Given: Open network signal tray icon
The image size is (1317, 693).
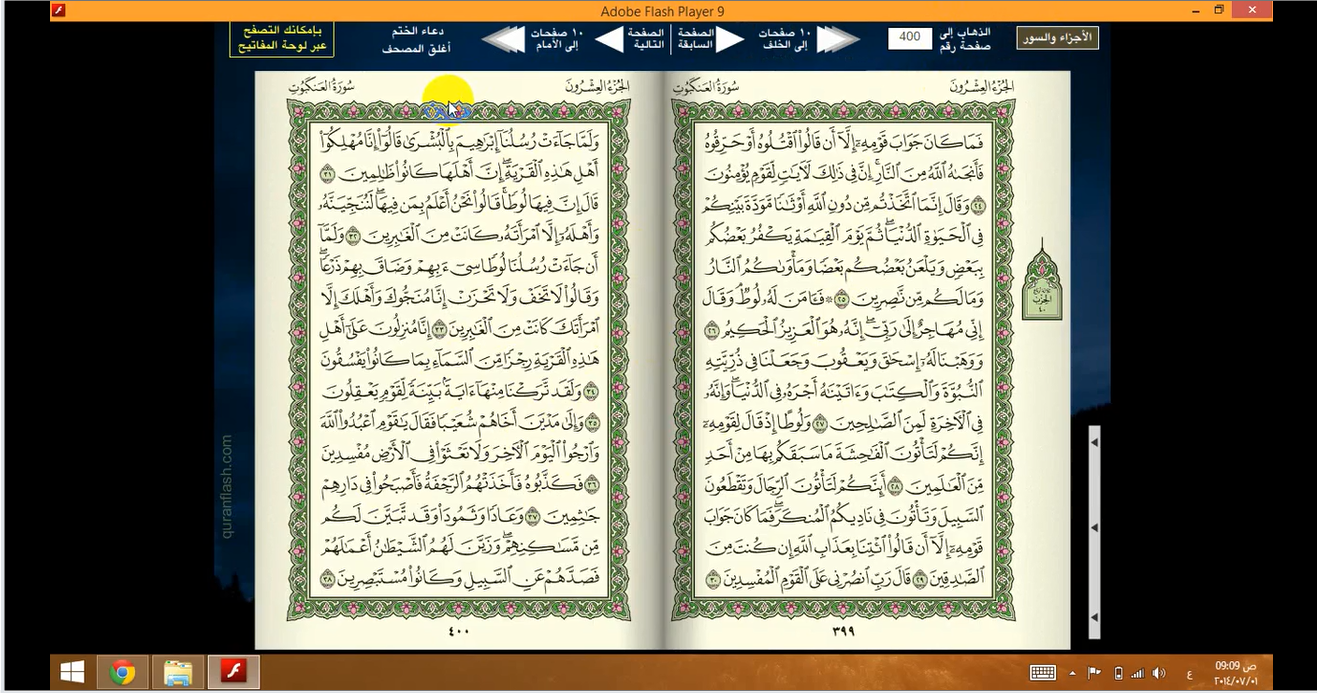Looking at the screenshot, I should click(x=1138, y=673).
